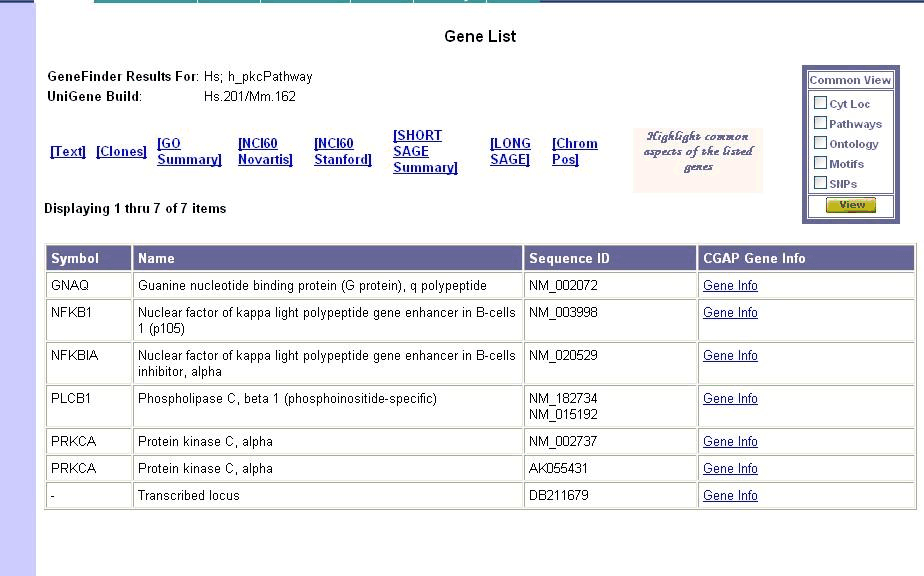The height and width of the screenshot is (576, 924).
Task: Open Gene Info for GNAQ
Action: (730, 286)
